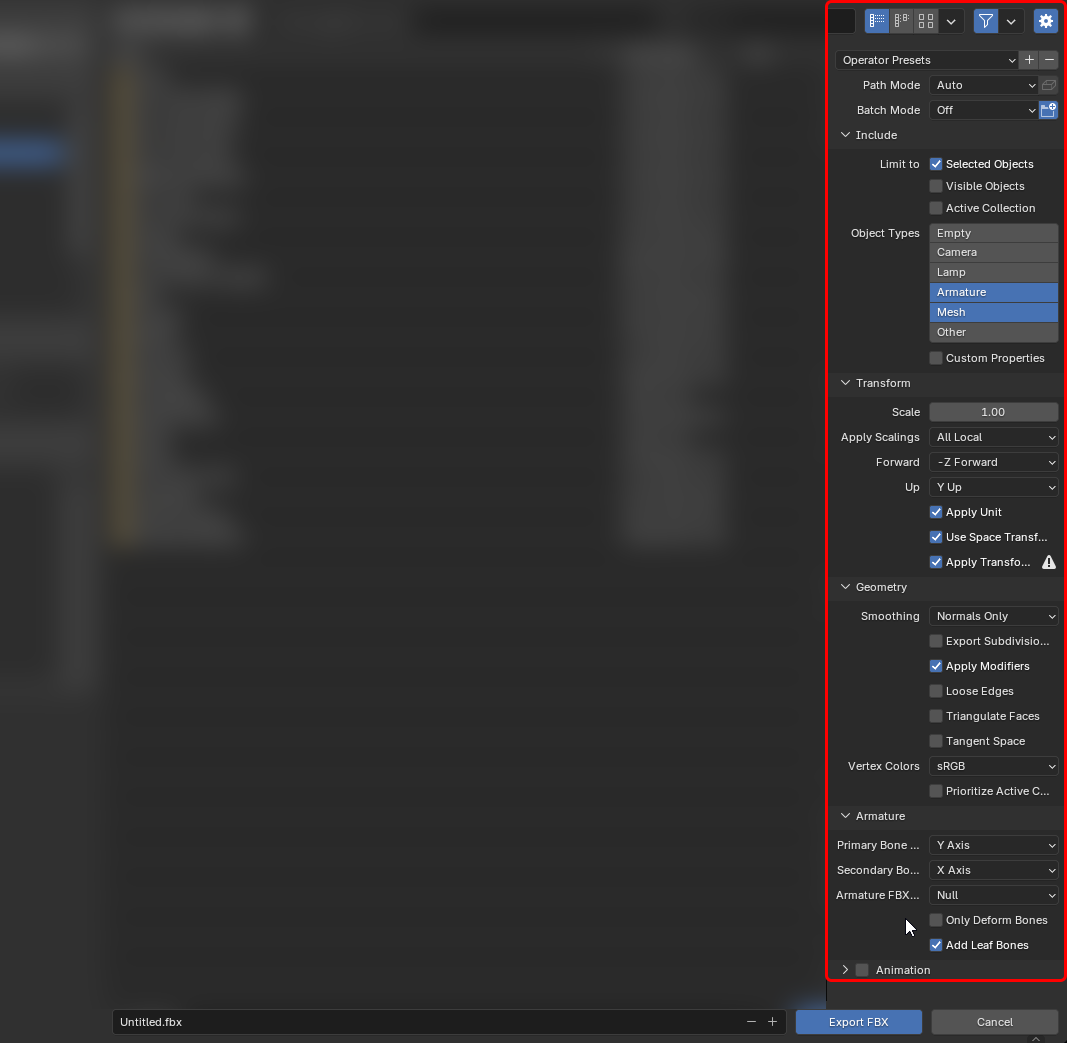
Task: Enable Loose Edges checkbox
Action: pyautogui.click(x=936, y=691)
